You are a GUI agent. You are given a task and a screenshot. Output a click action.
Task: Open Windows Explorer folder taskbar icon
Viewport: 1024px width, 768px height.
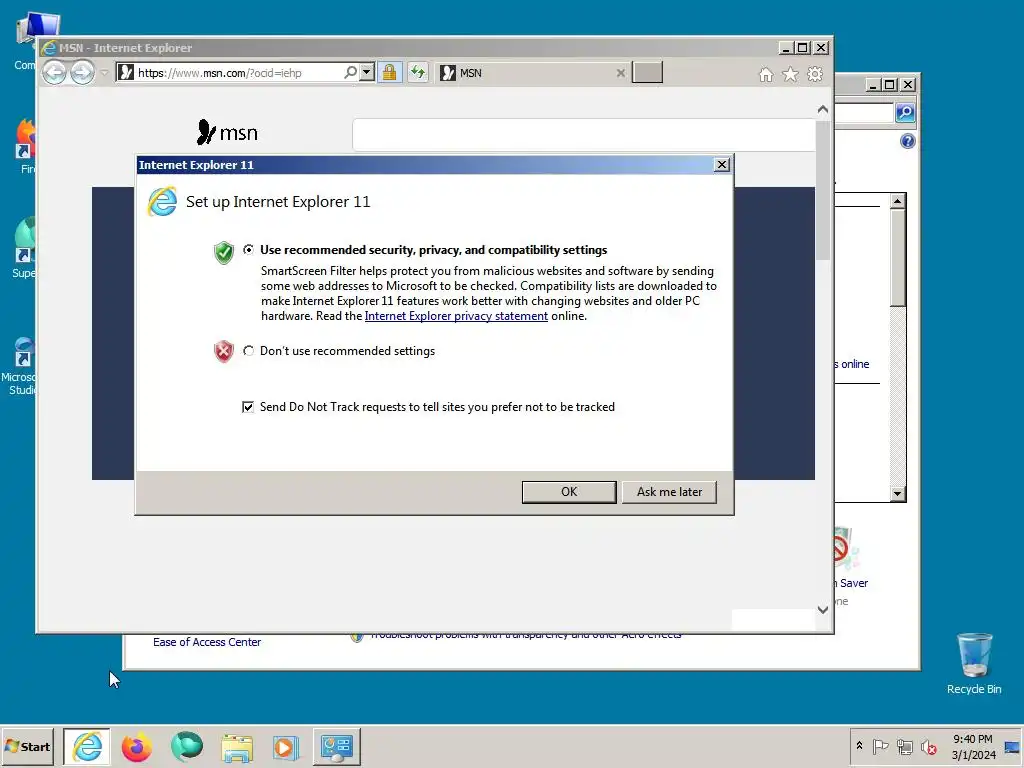pos(236,747)
